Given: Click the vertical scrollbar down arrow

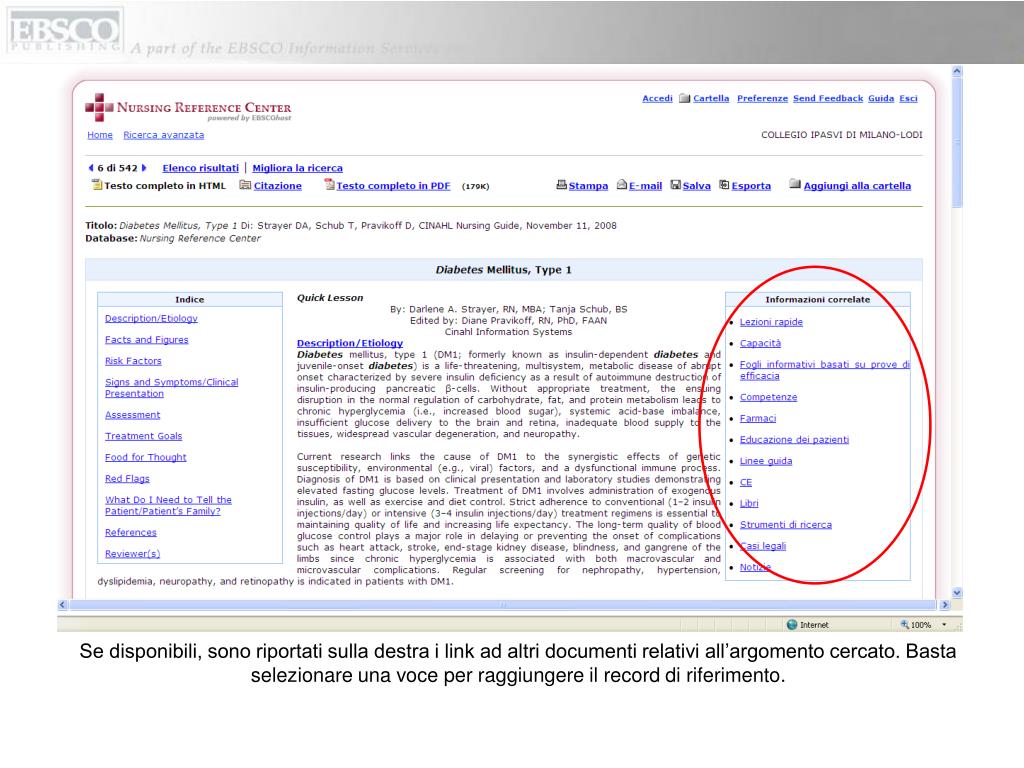Looking at the screenshot, I should 957,593.
